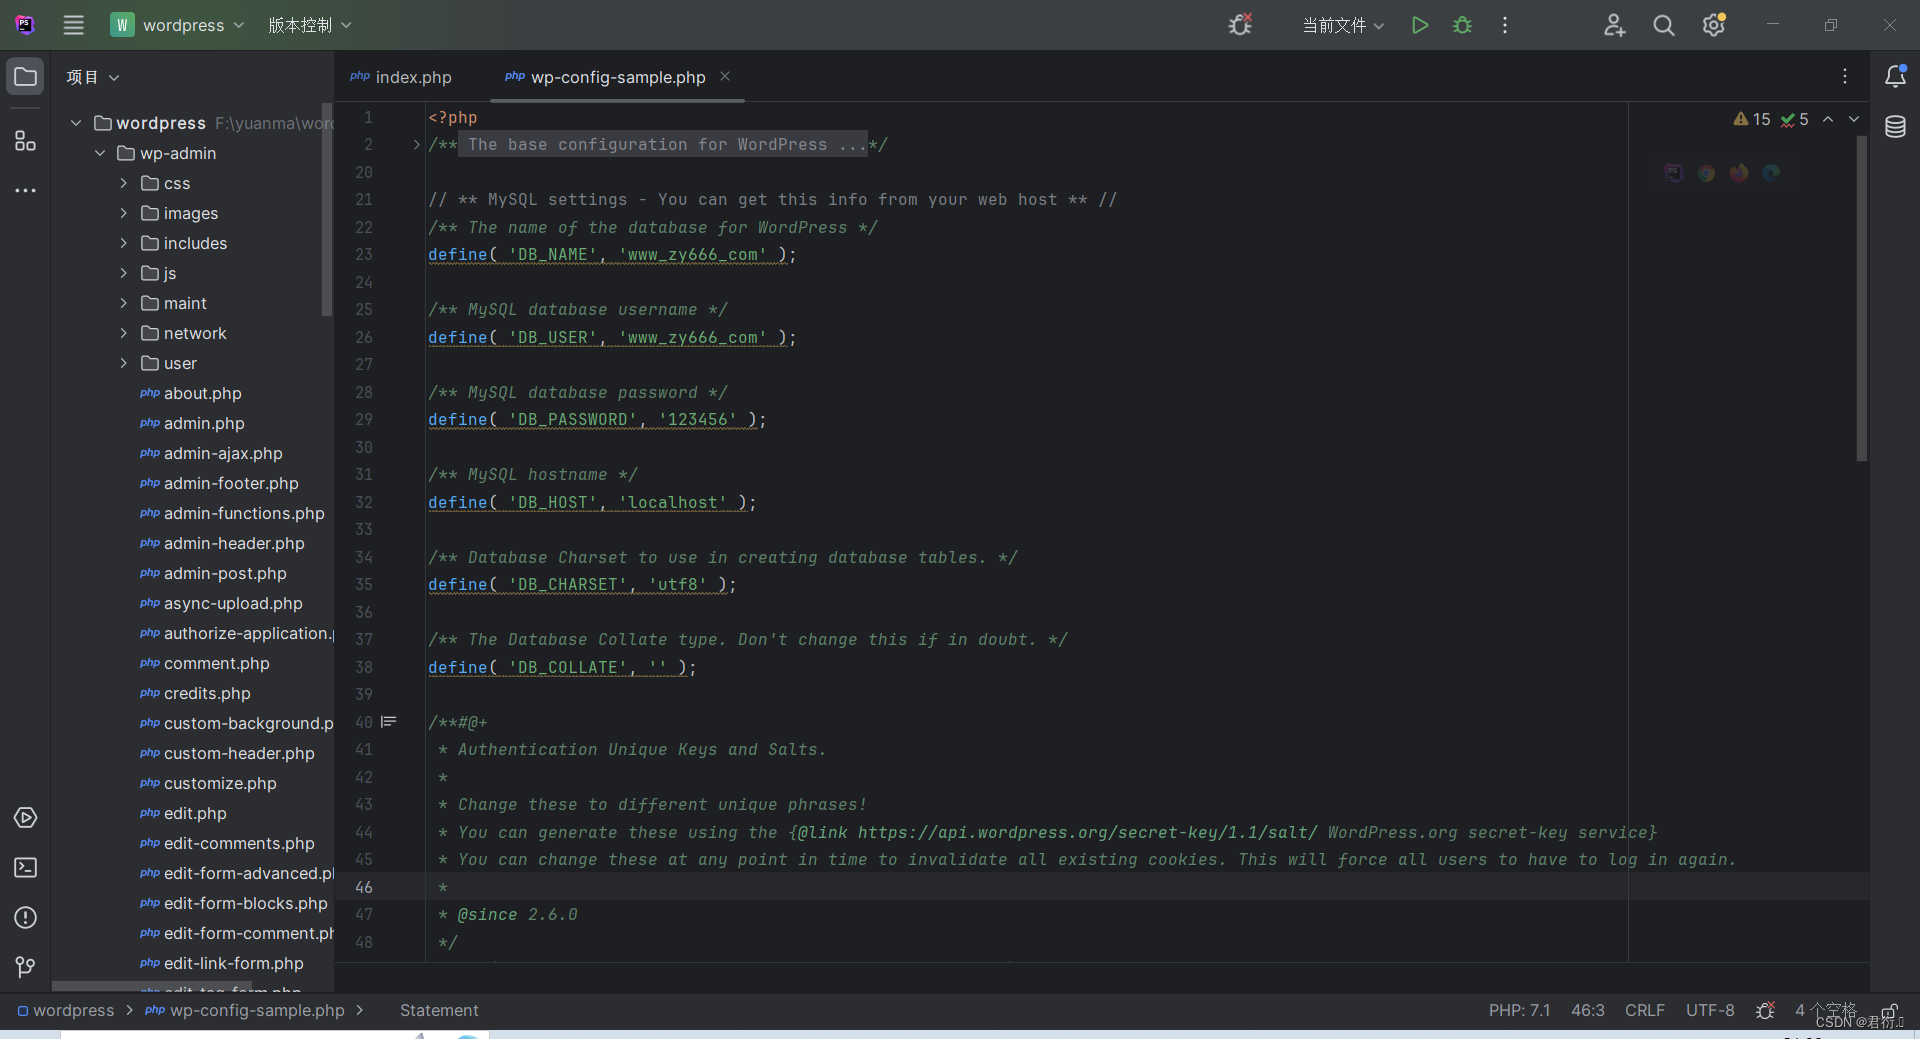Expand the network folder
Image resolution: width=1920 pixels, height=1039 pixels.
click(123, 333)
